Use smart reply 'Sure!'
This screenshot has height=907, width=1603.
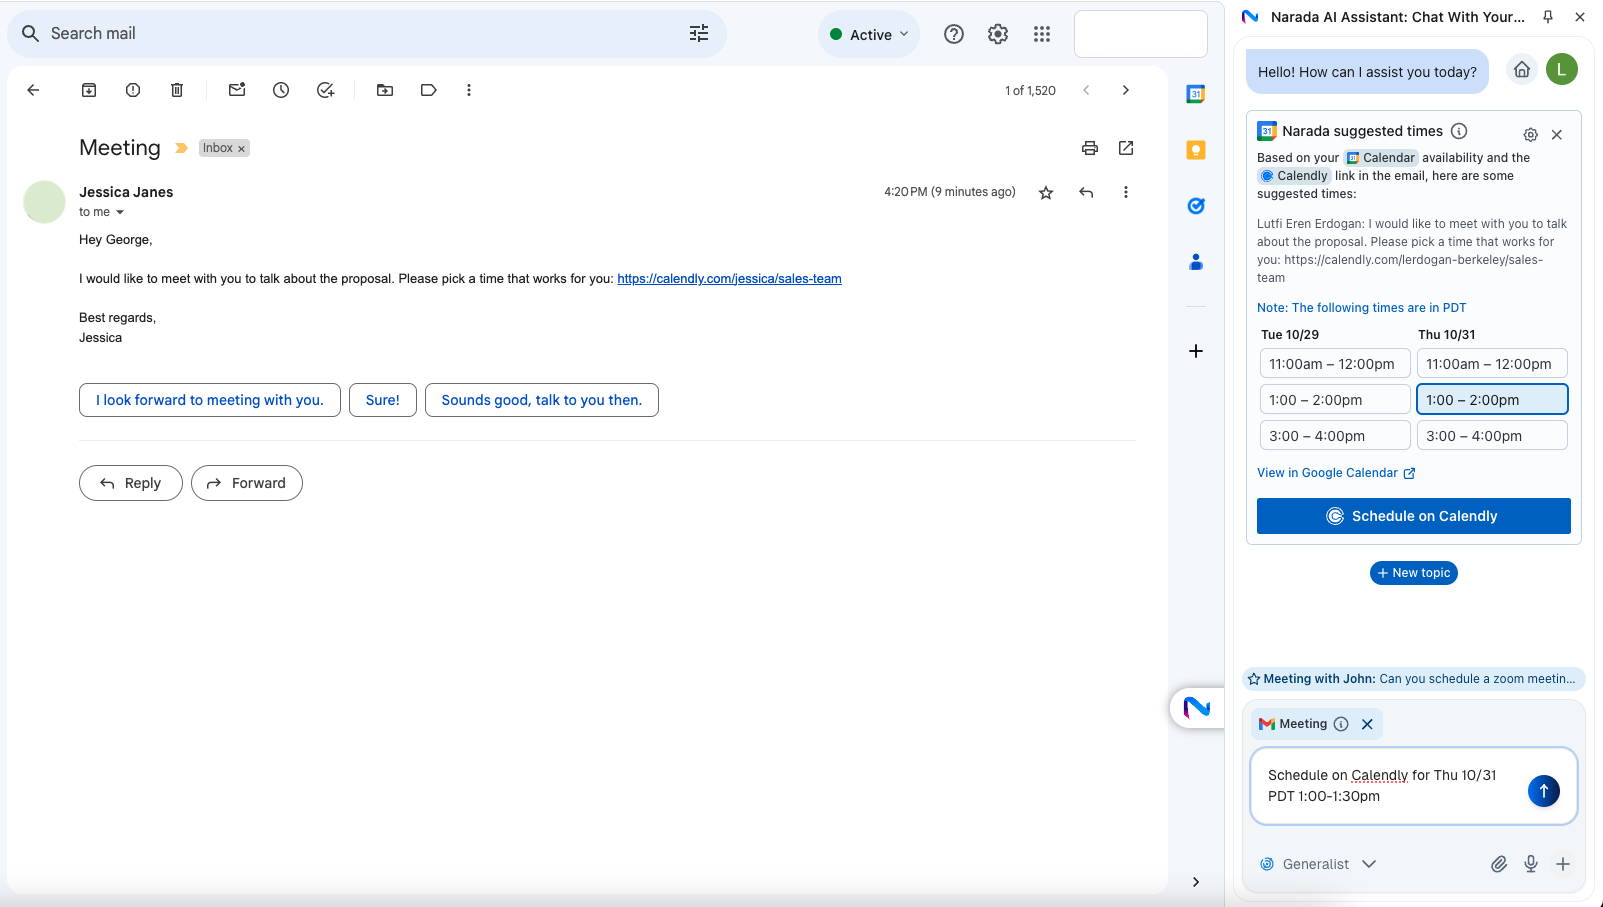coord(382,400)
